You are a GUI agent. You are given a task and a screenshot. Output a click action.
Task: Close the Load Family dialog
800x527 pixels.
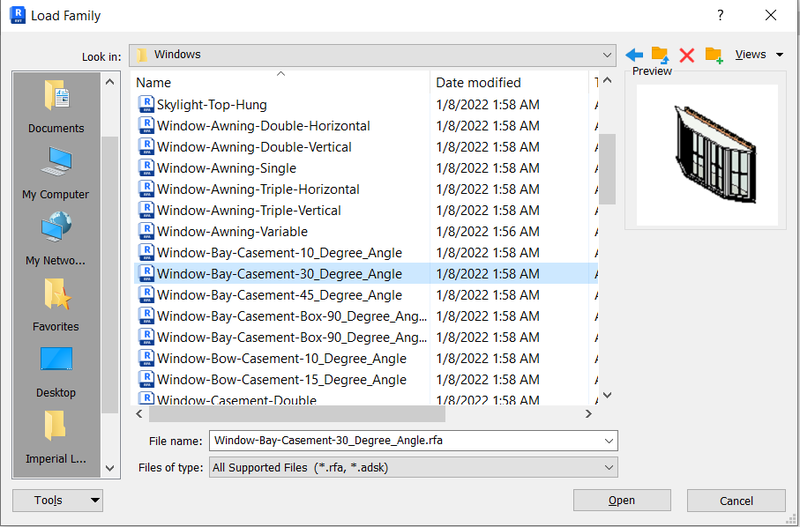[771, 15]
